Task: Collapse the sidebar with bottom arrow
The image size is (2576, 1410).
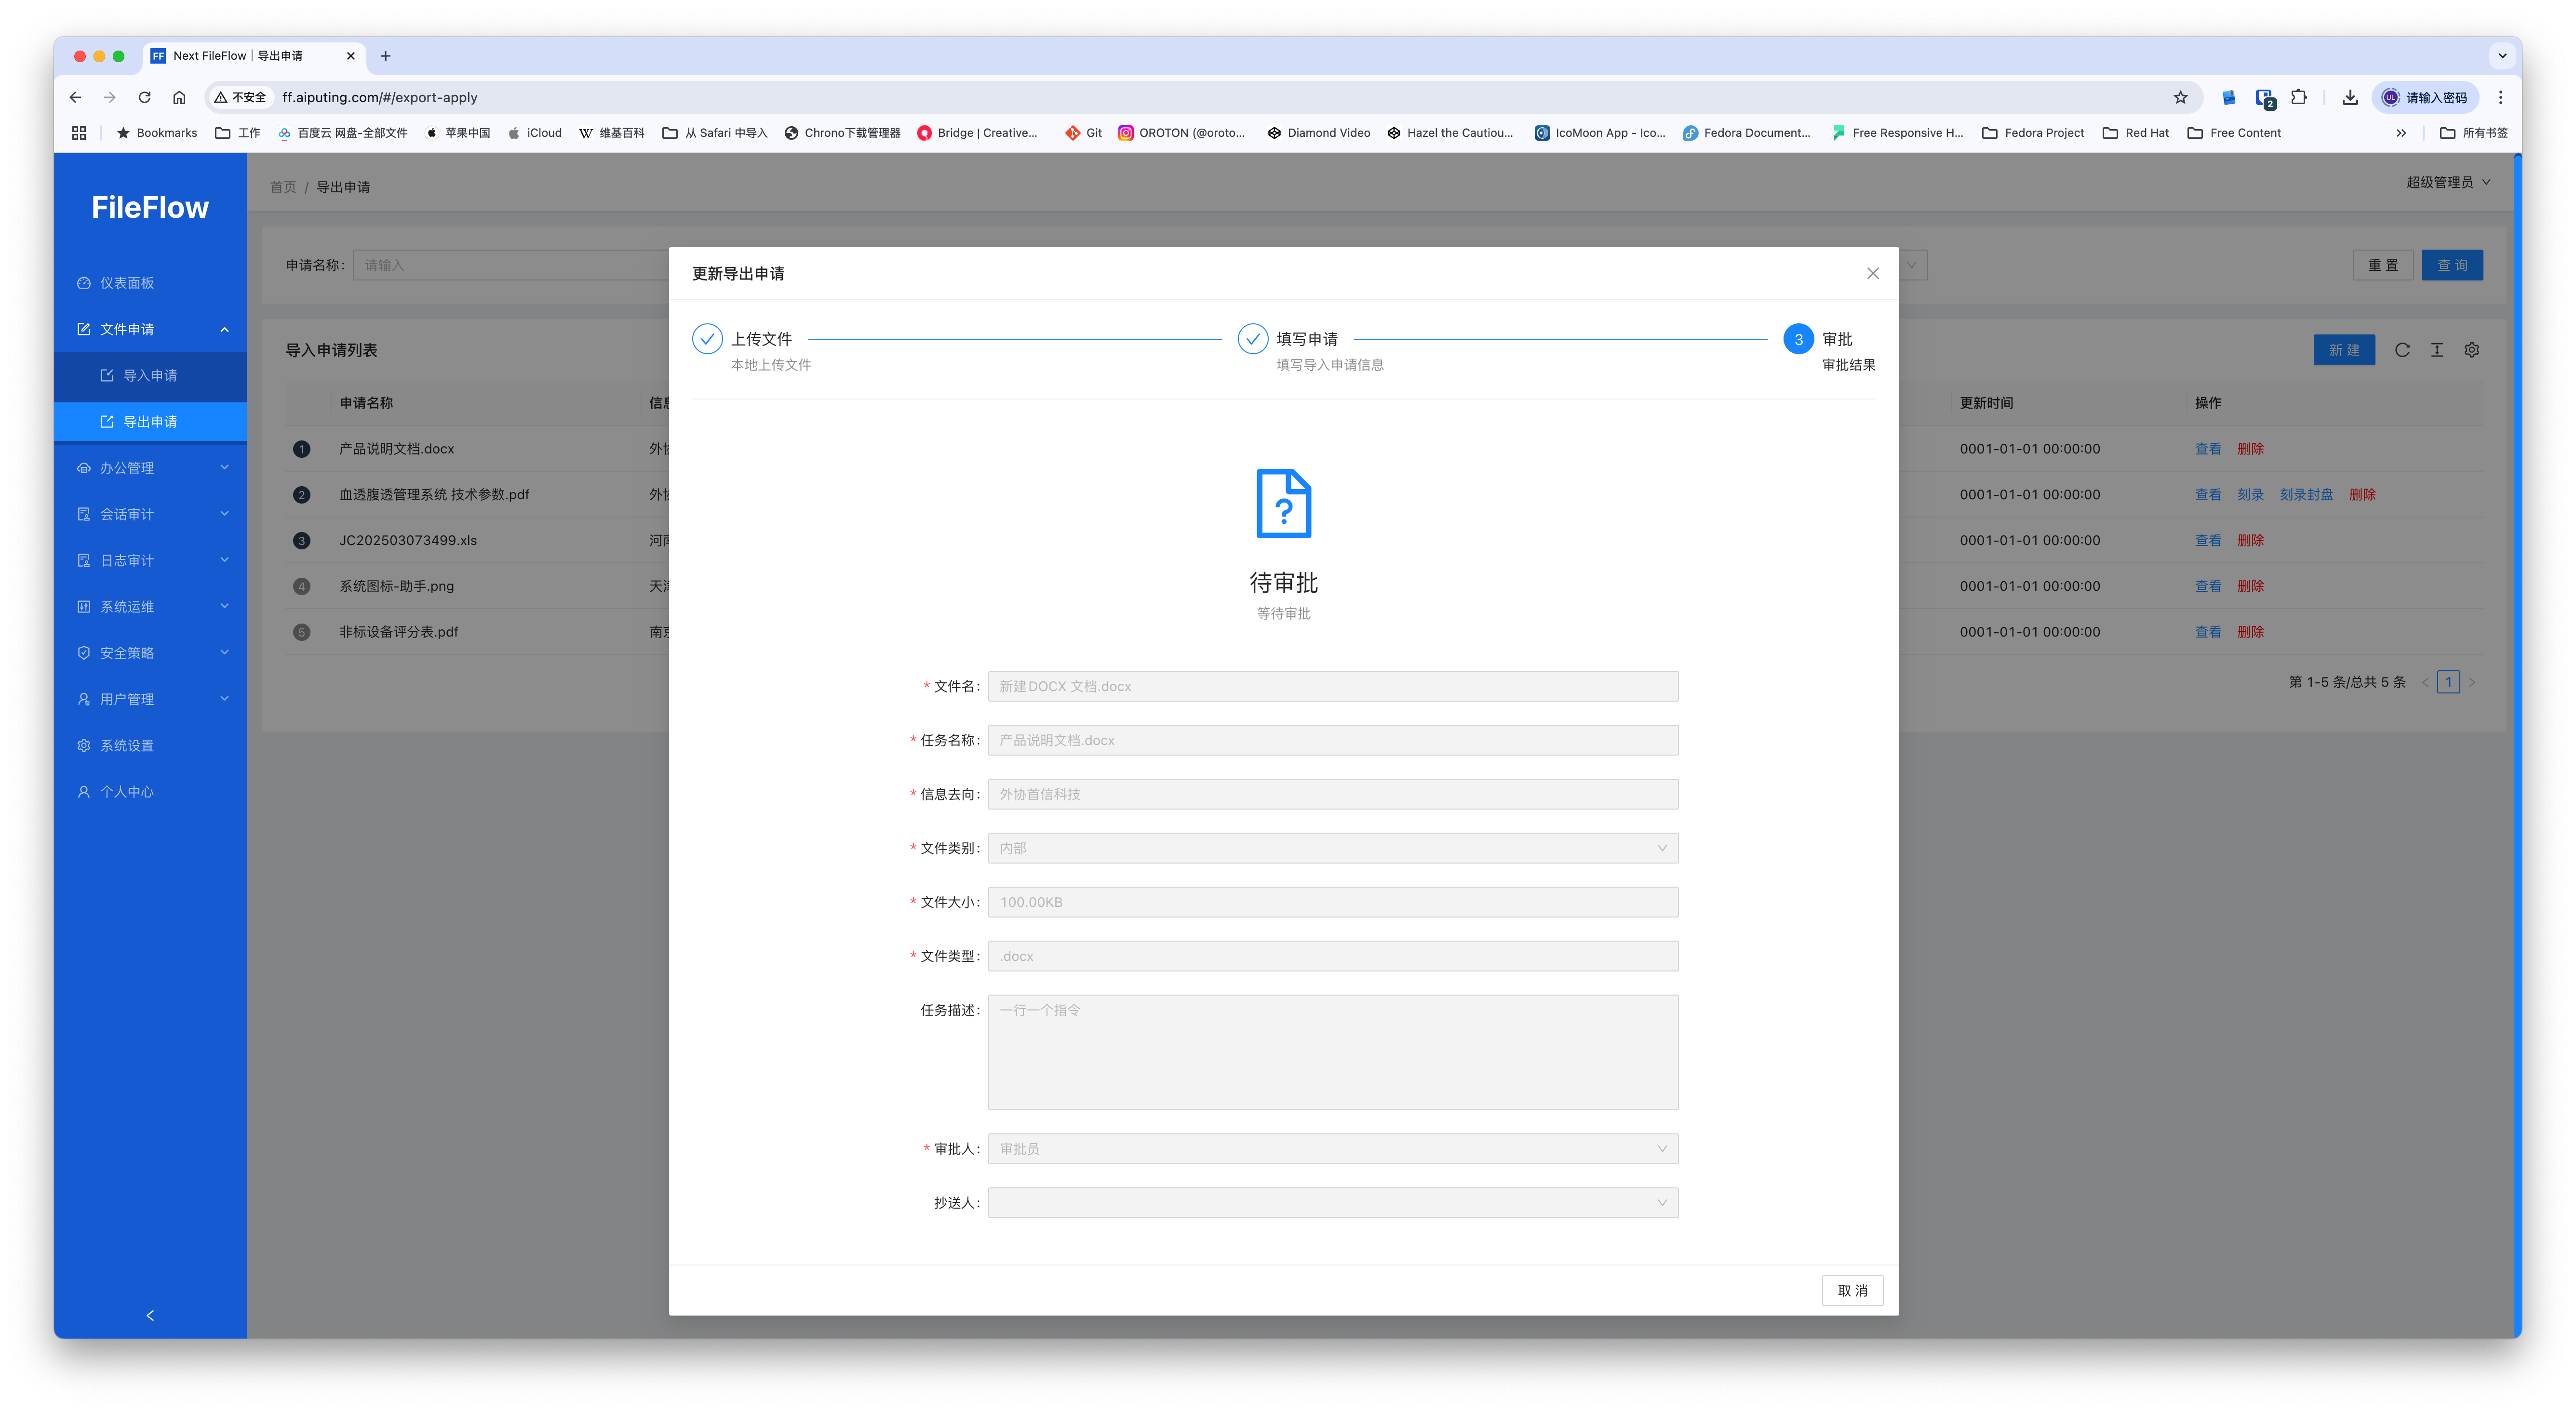Action: pos(150,1315)
